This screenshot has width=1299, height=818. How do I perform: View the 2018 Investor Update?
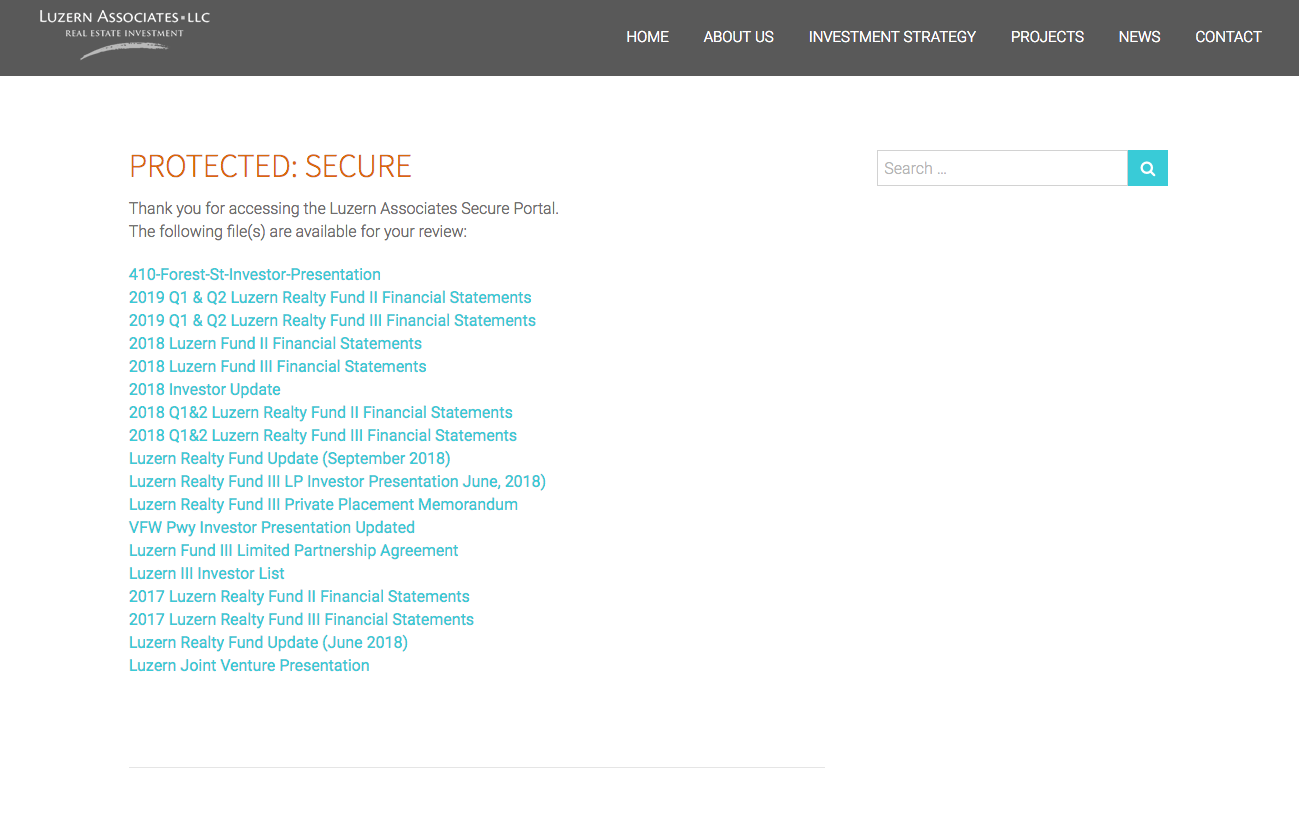click(205, 389)
